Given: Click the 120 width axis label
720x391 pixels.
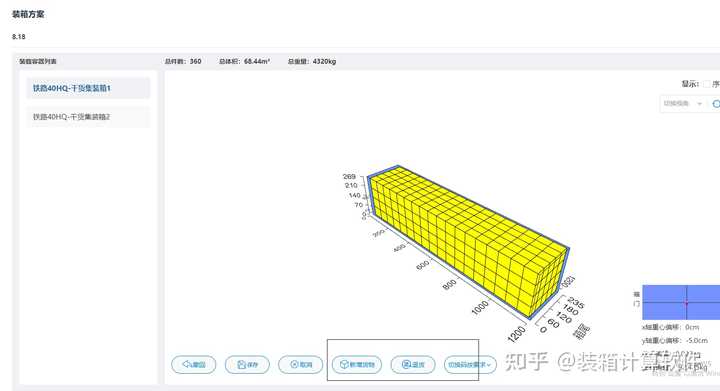Looking at the screenshot, I should click(563, 317).
